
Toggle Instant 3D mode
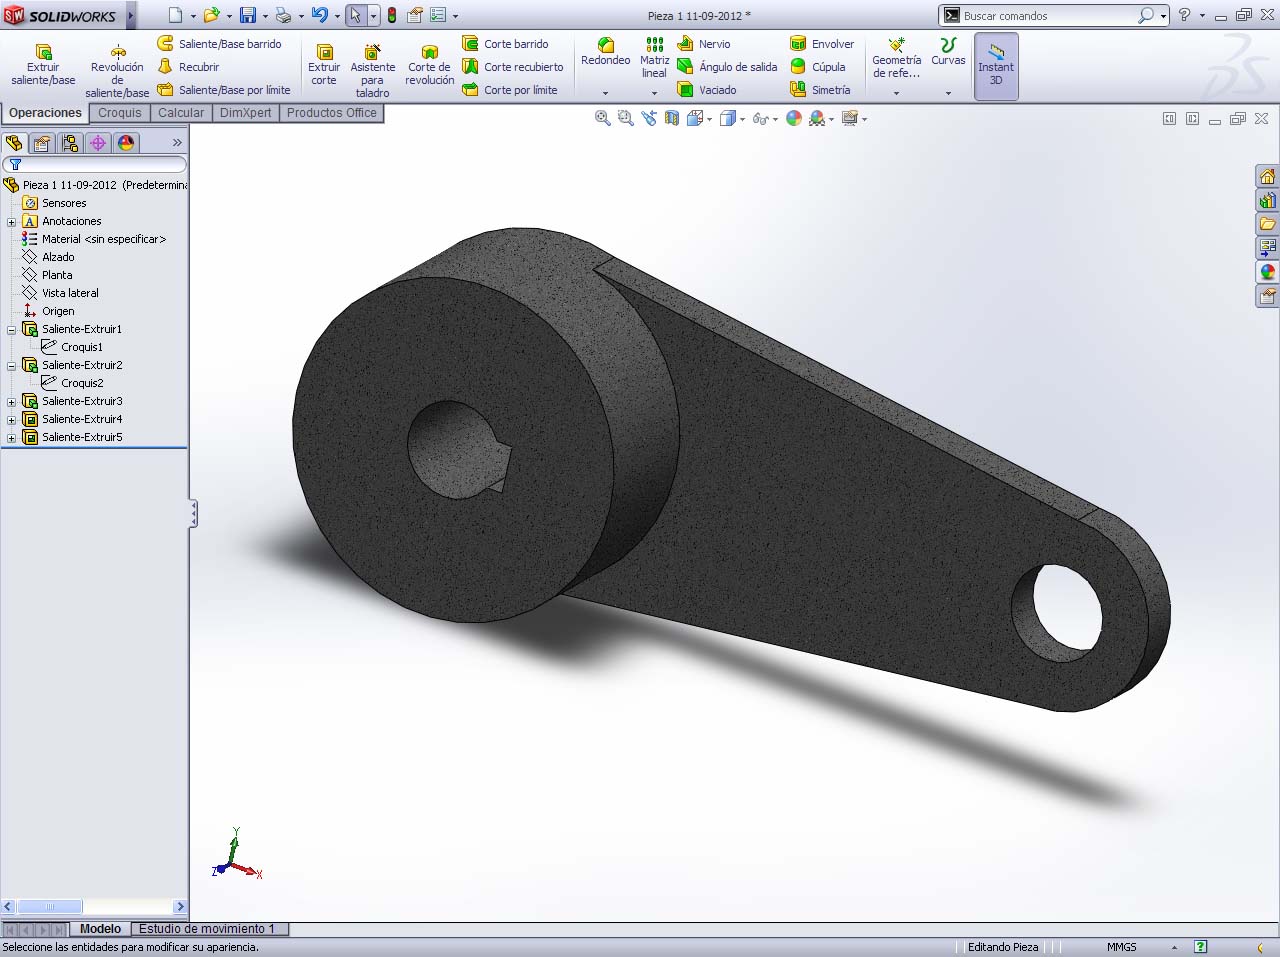tap(996, 66)
